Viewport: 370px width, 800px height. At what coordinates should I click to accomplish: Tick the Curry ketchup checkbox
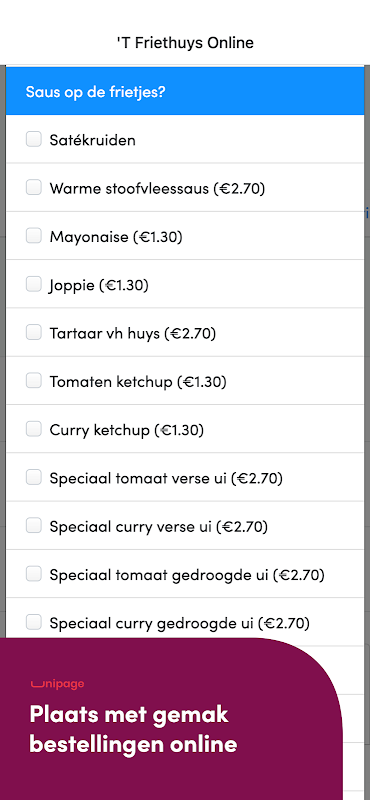34,429
